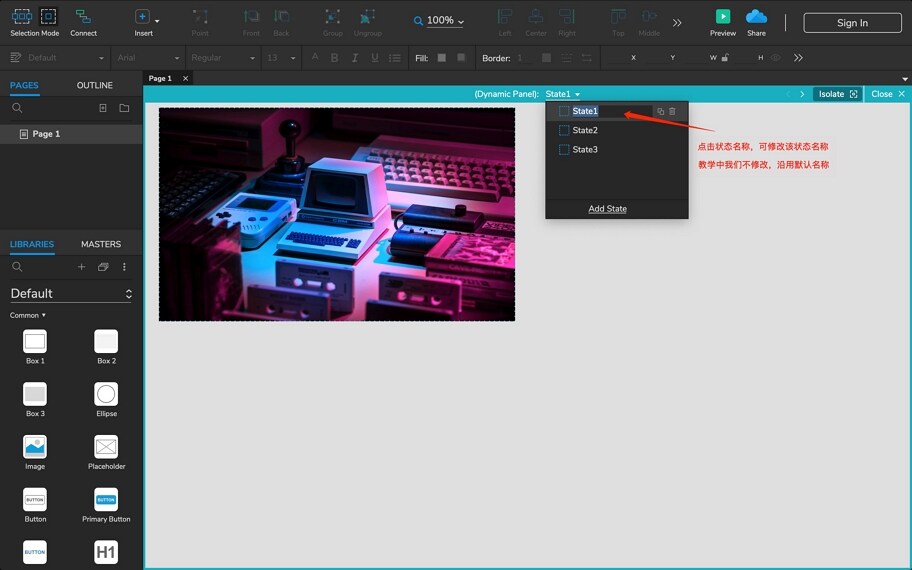912x570 pixels.
Task: Toggle italic formatting
Action: [x=354, y=58]
